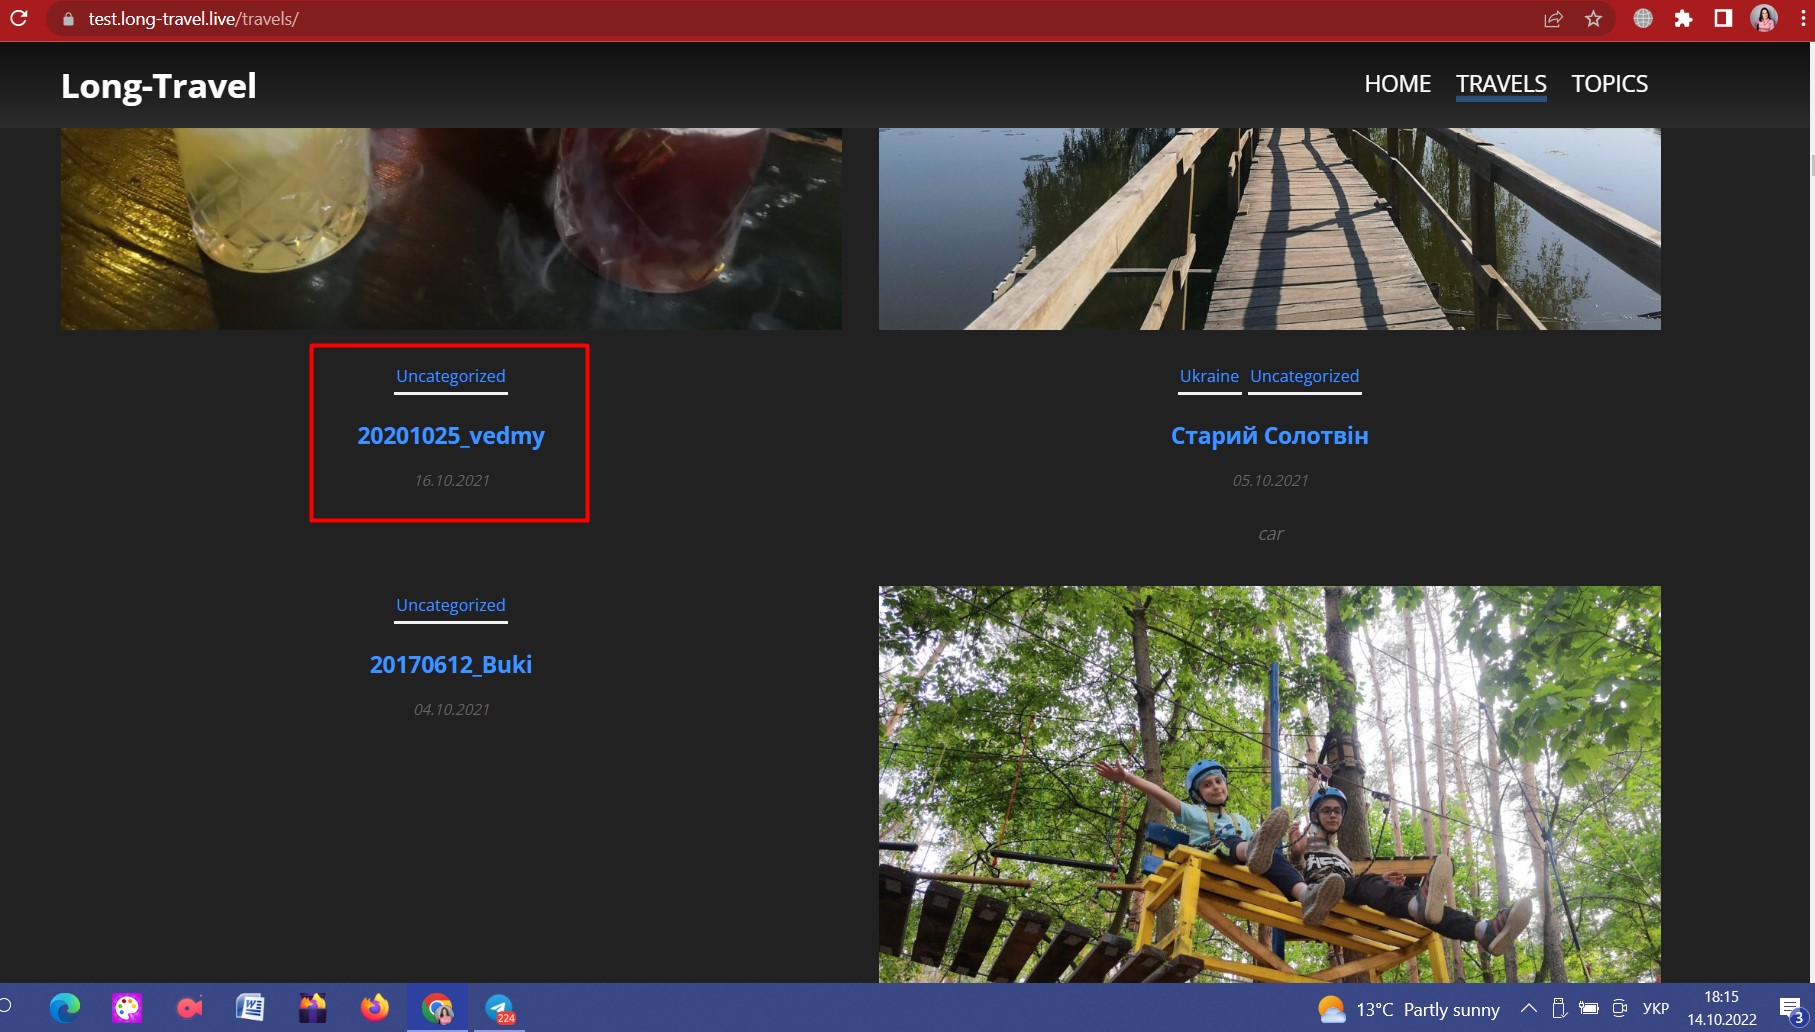Click the globe translate extension icon

pos(1643,18)
